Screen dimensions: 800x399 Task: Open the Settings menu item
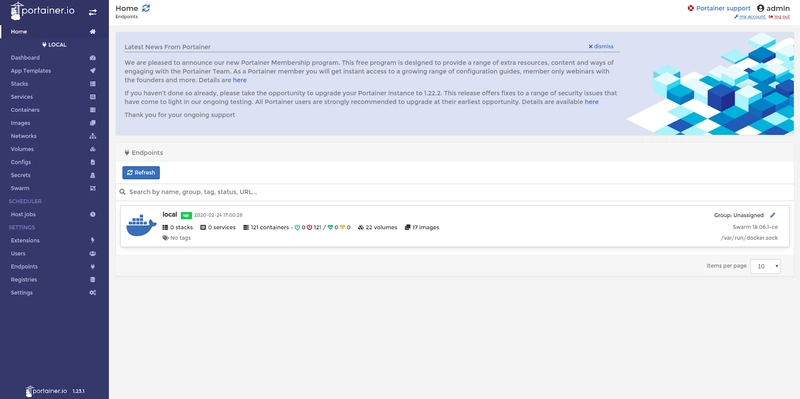(21, 293)
